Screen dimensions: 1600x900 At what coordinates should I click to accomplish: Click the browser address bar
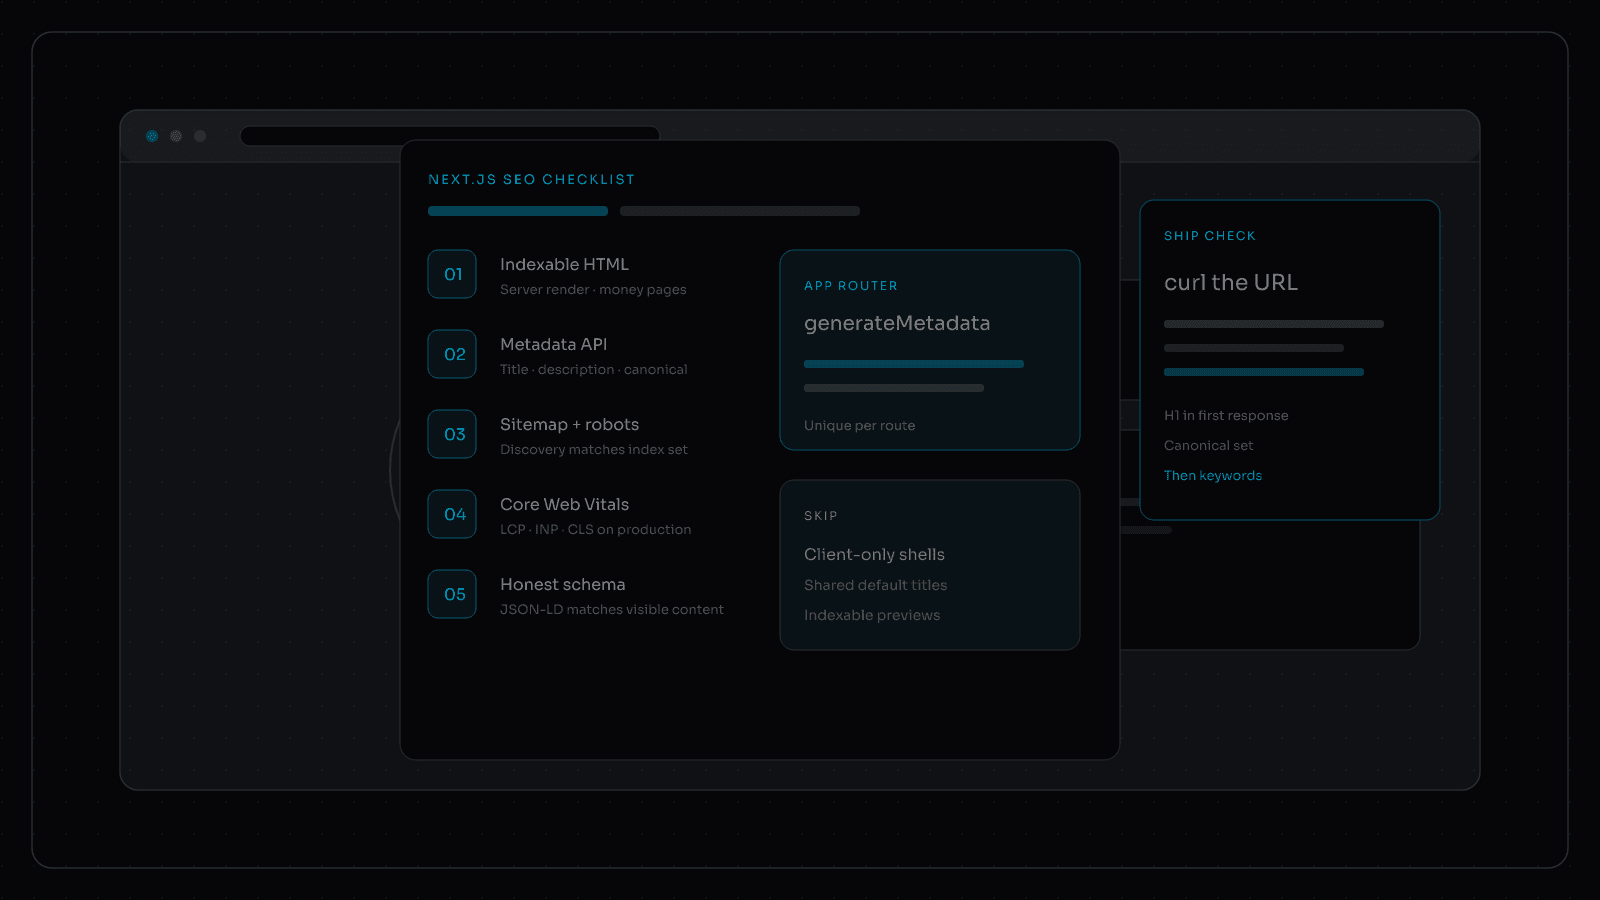pyautogui.click(x=450, y=136)
